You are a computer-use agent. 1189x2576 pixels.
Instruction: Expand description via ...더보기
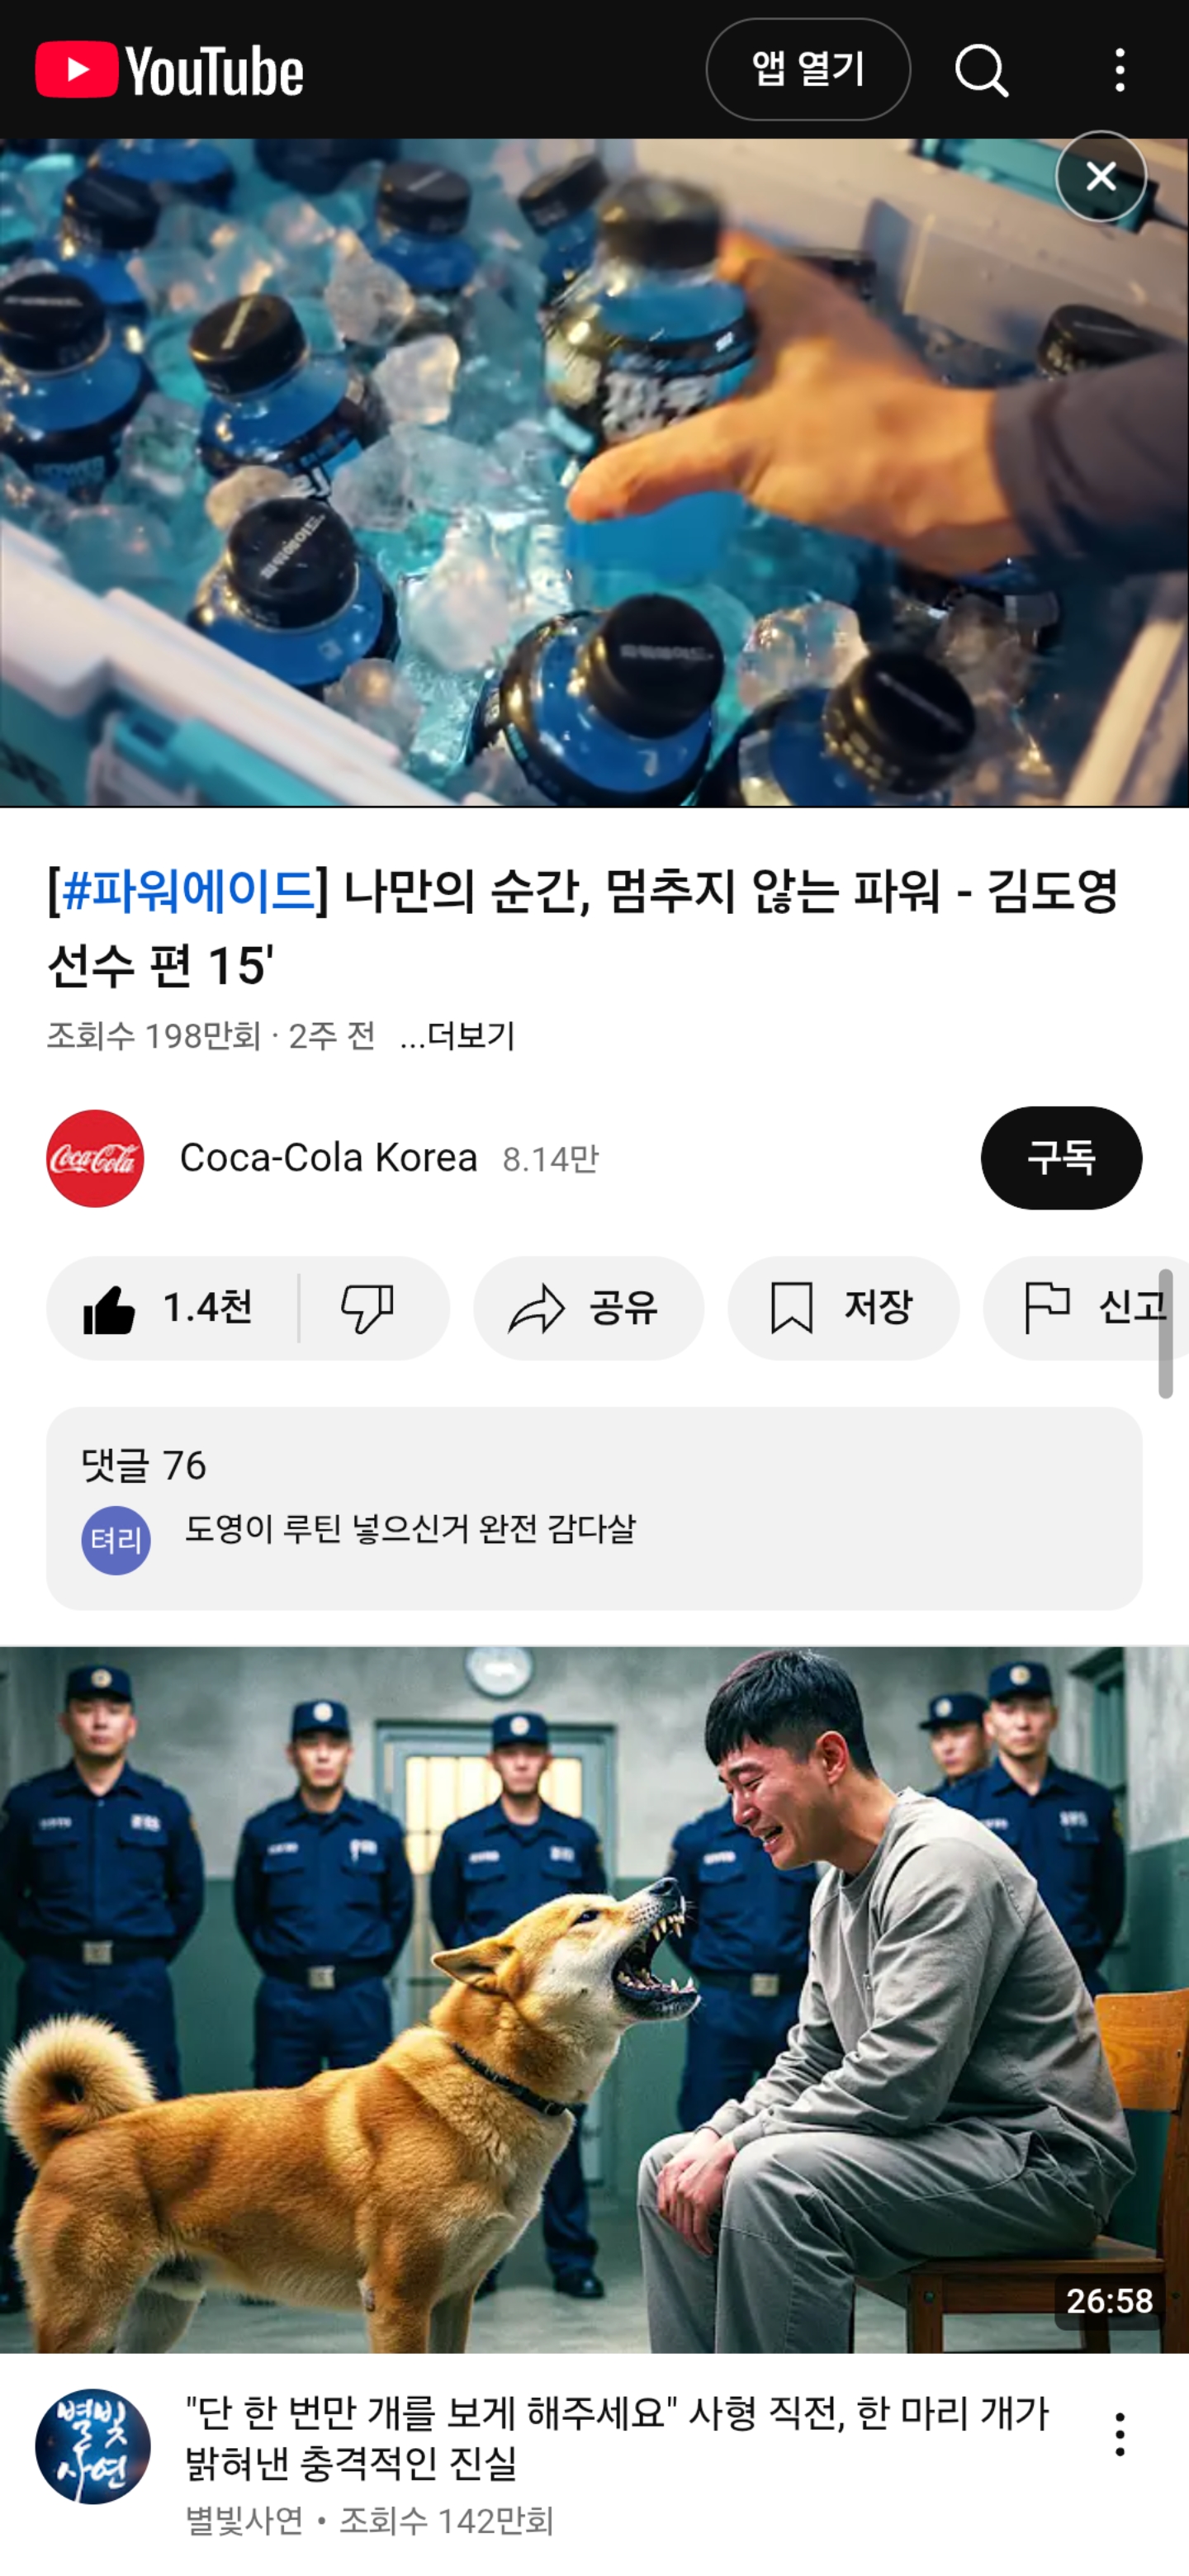(x=457, y=1036)
